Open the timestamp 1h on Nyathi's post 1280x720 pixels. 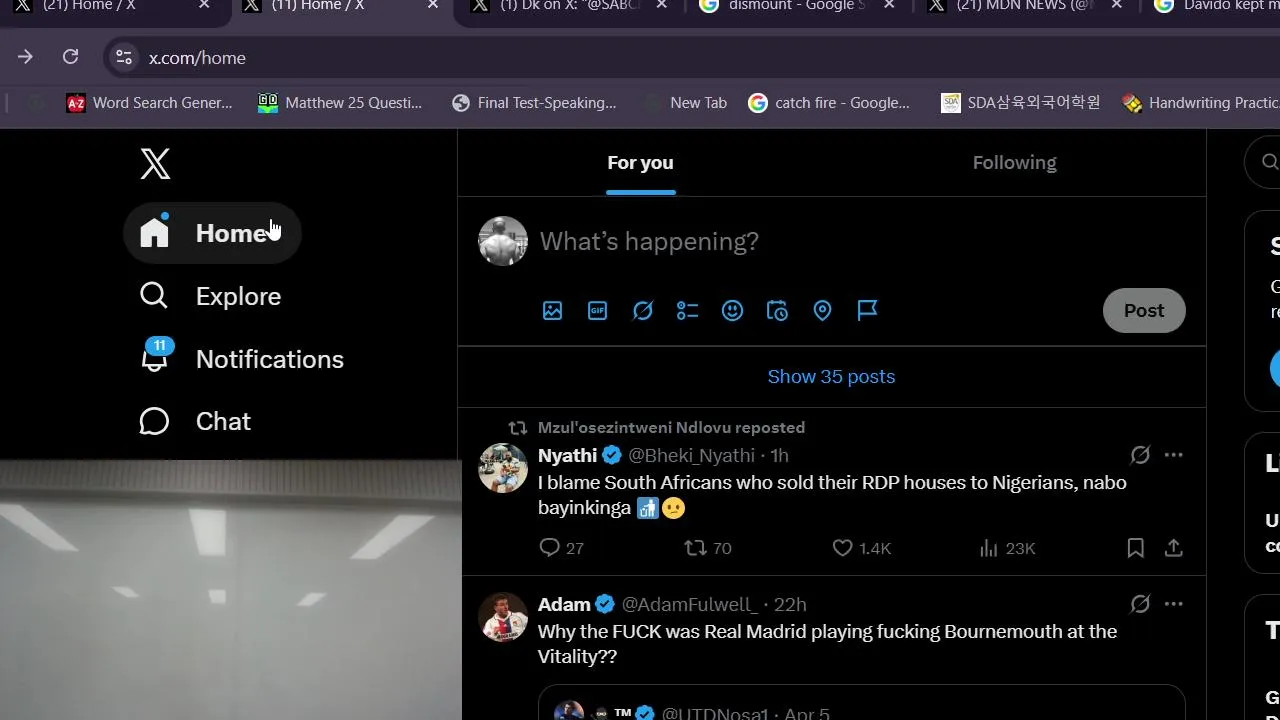779,456
